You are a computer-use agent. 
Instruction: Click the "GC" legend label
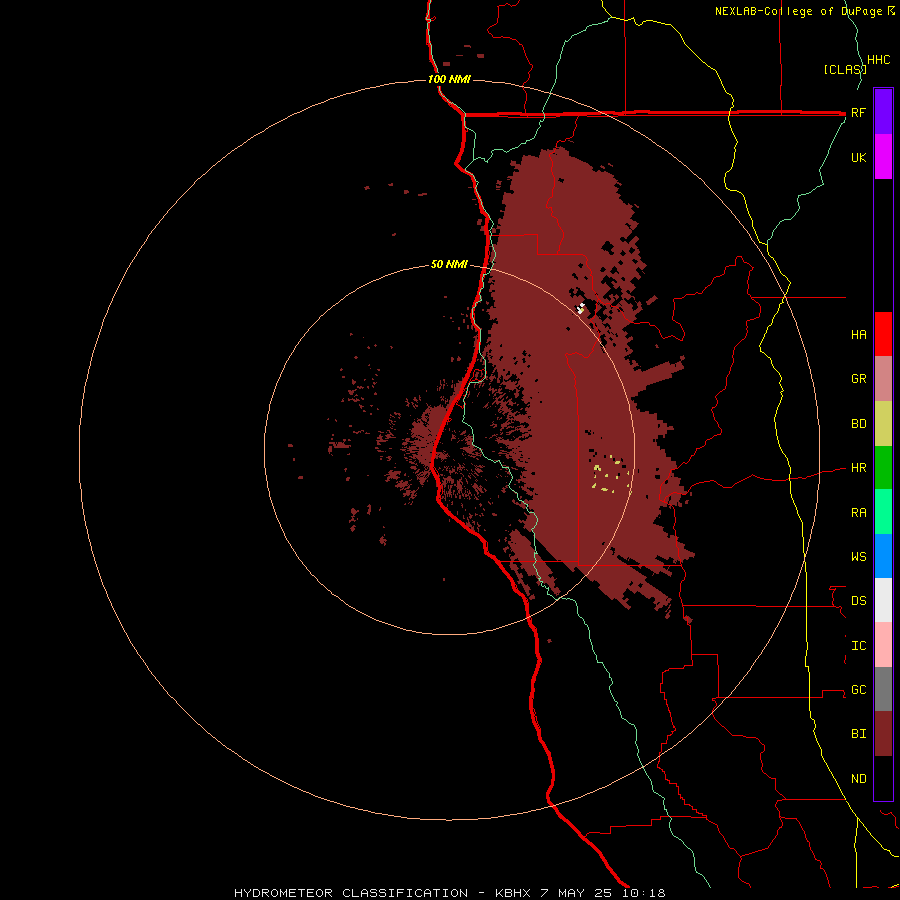[x=858, y=690]
